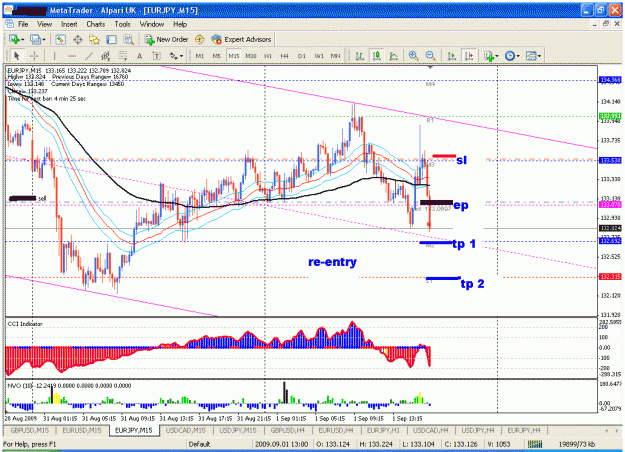Screen dimensions: 625x452
Task: Switch to Candlesticks display icon
Action: tap(377, 56)
